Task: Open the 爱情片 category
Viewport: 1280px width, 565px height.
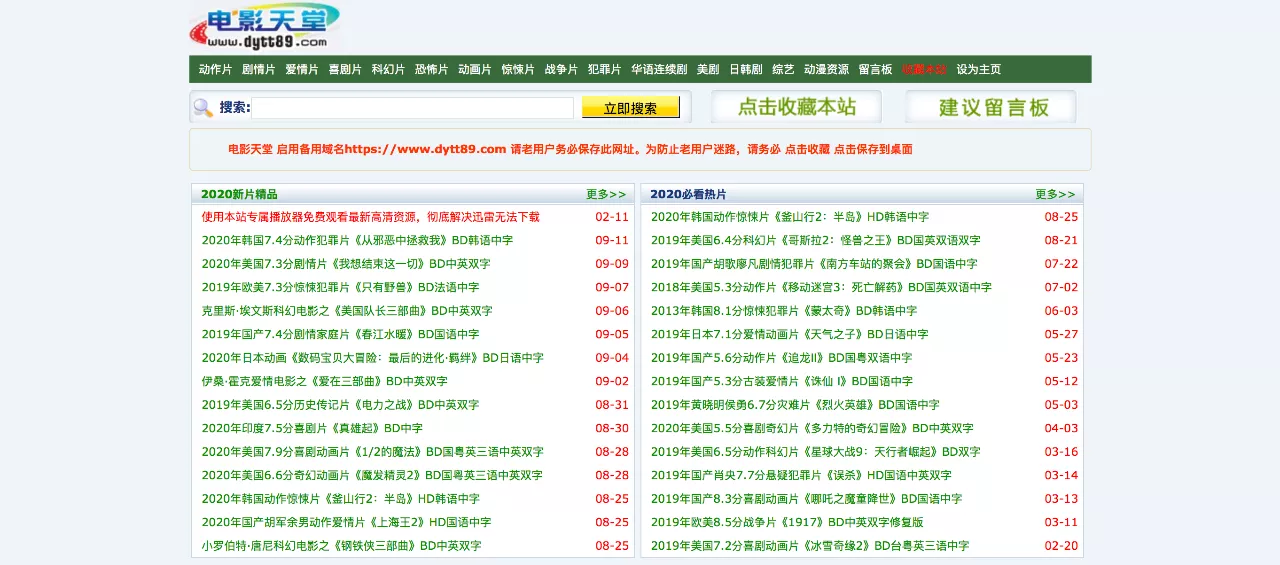Action: [302, 69]
